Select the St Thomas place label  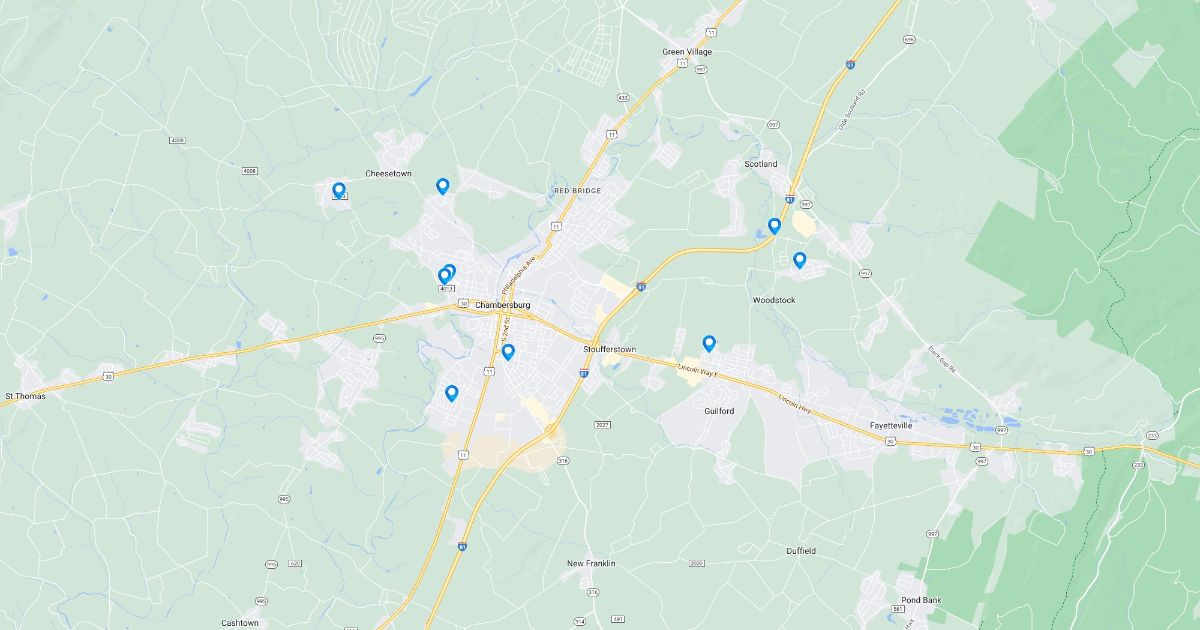click(26, 396)
